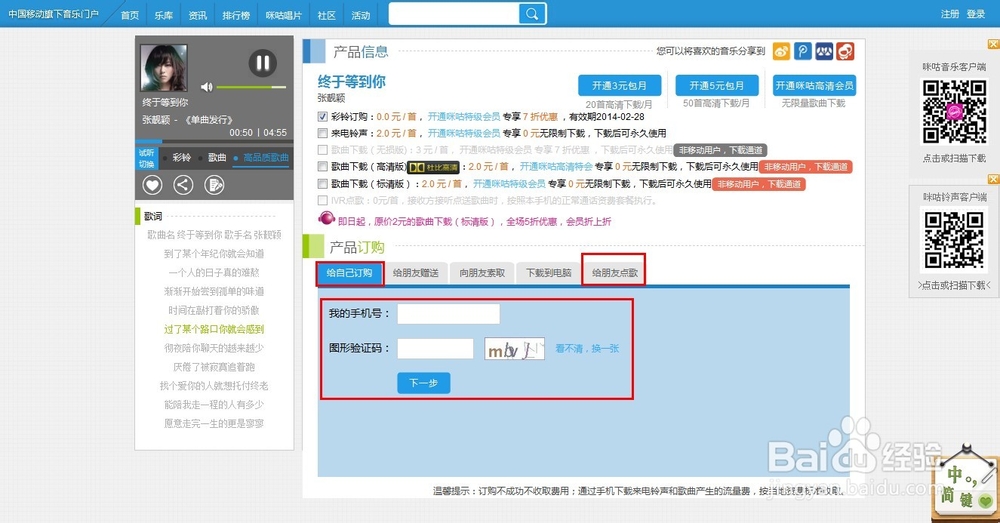Click 开通5元包月 button
The image size is (1000, 523).
pos(717,85)
